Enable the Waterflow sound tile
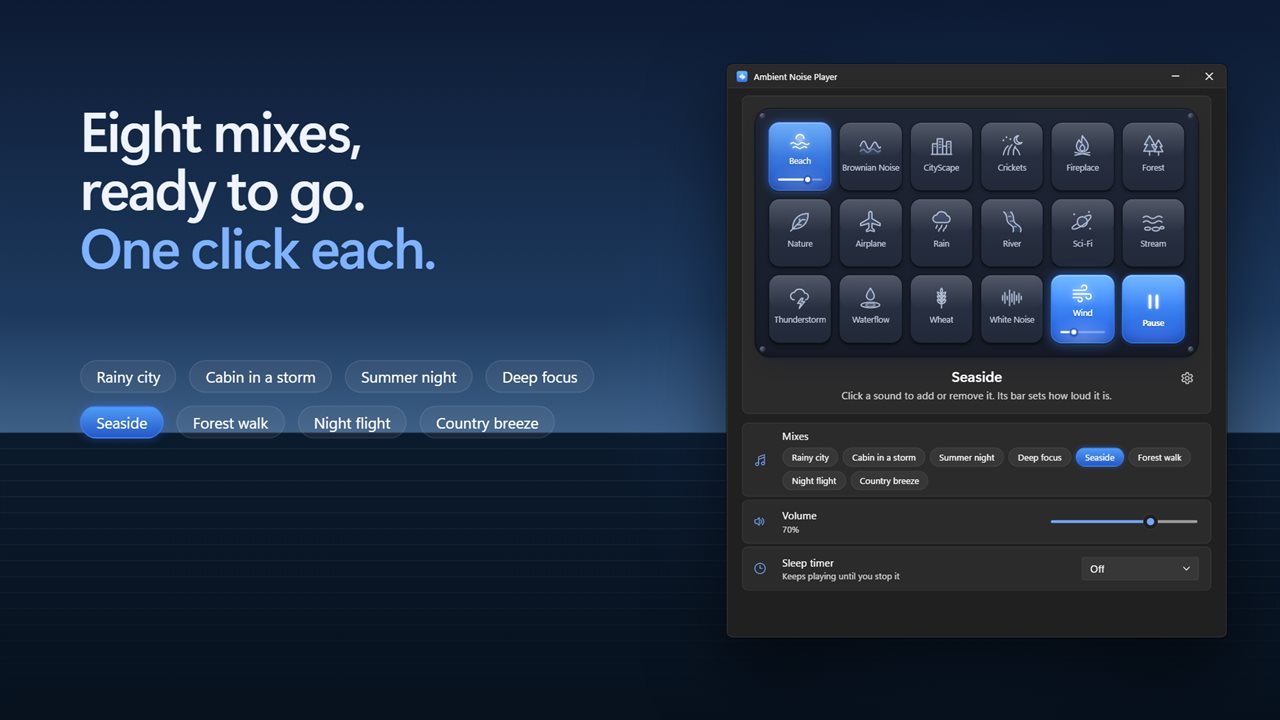 coord(870,309)
